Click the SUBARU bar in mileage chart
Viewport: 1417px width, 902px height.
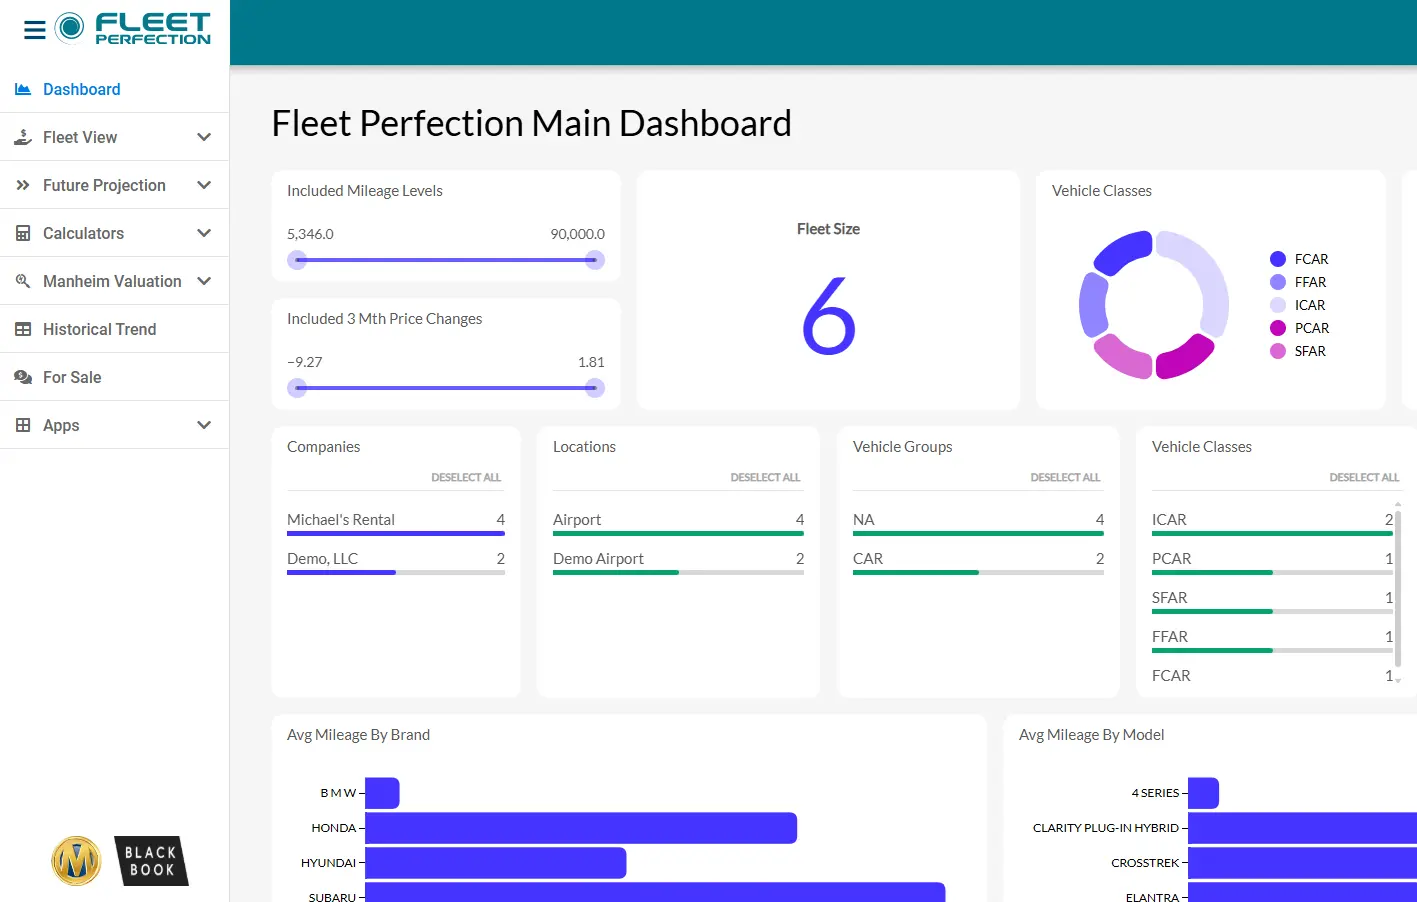pyautogui.click(x=655, y=892)
